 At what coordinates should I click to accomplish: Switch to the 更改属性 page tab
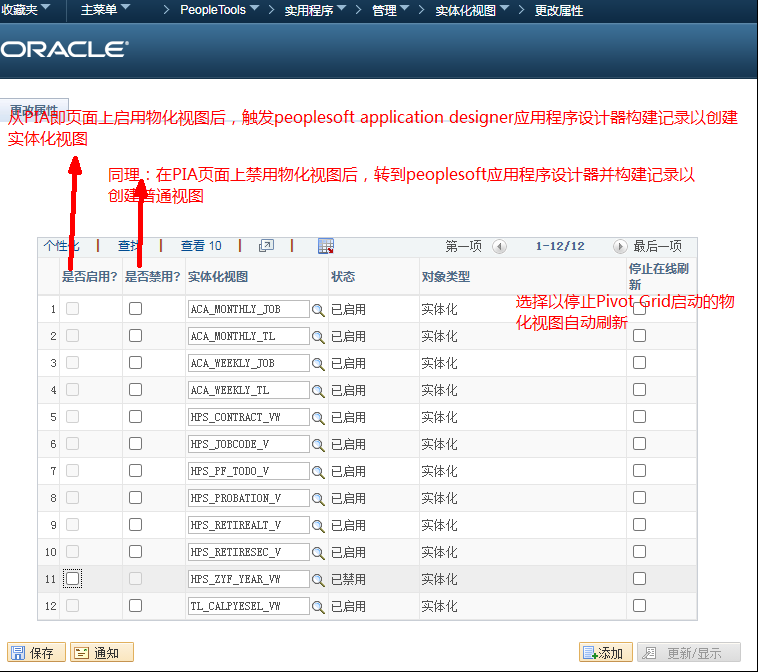(x=34, y=109)
